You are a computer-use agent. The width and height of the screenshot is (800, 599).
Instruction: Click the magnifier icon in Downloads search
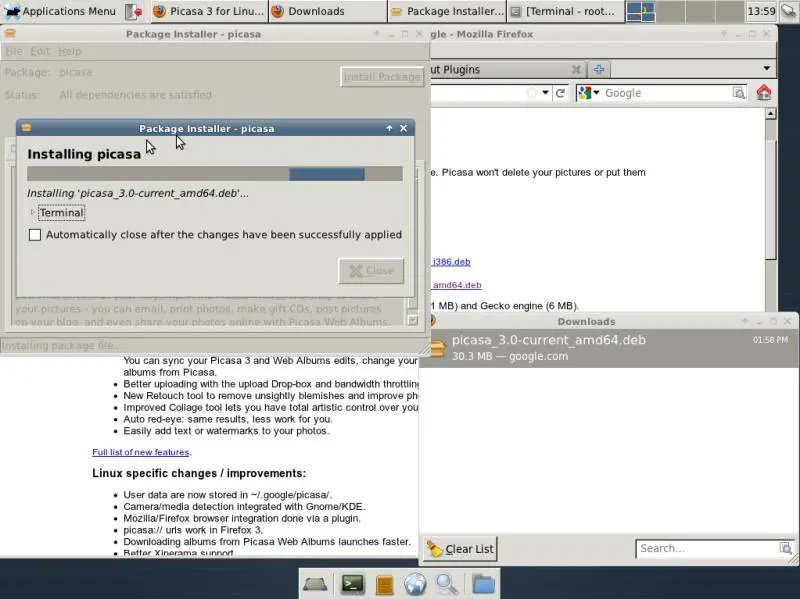[x=785, y=548]
